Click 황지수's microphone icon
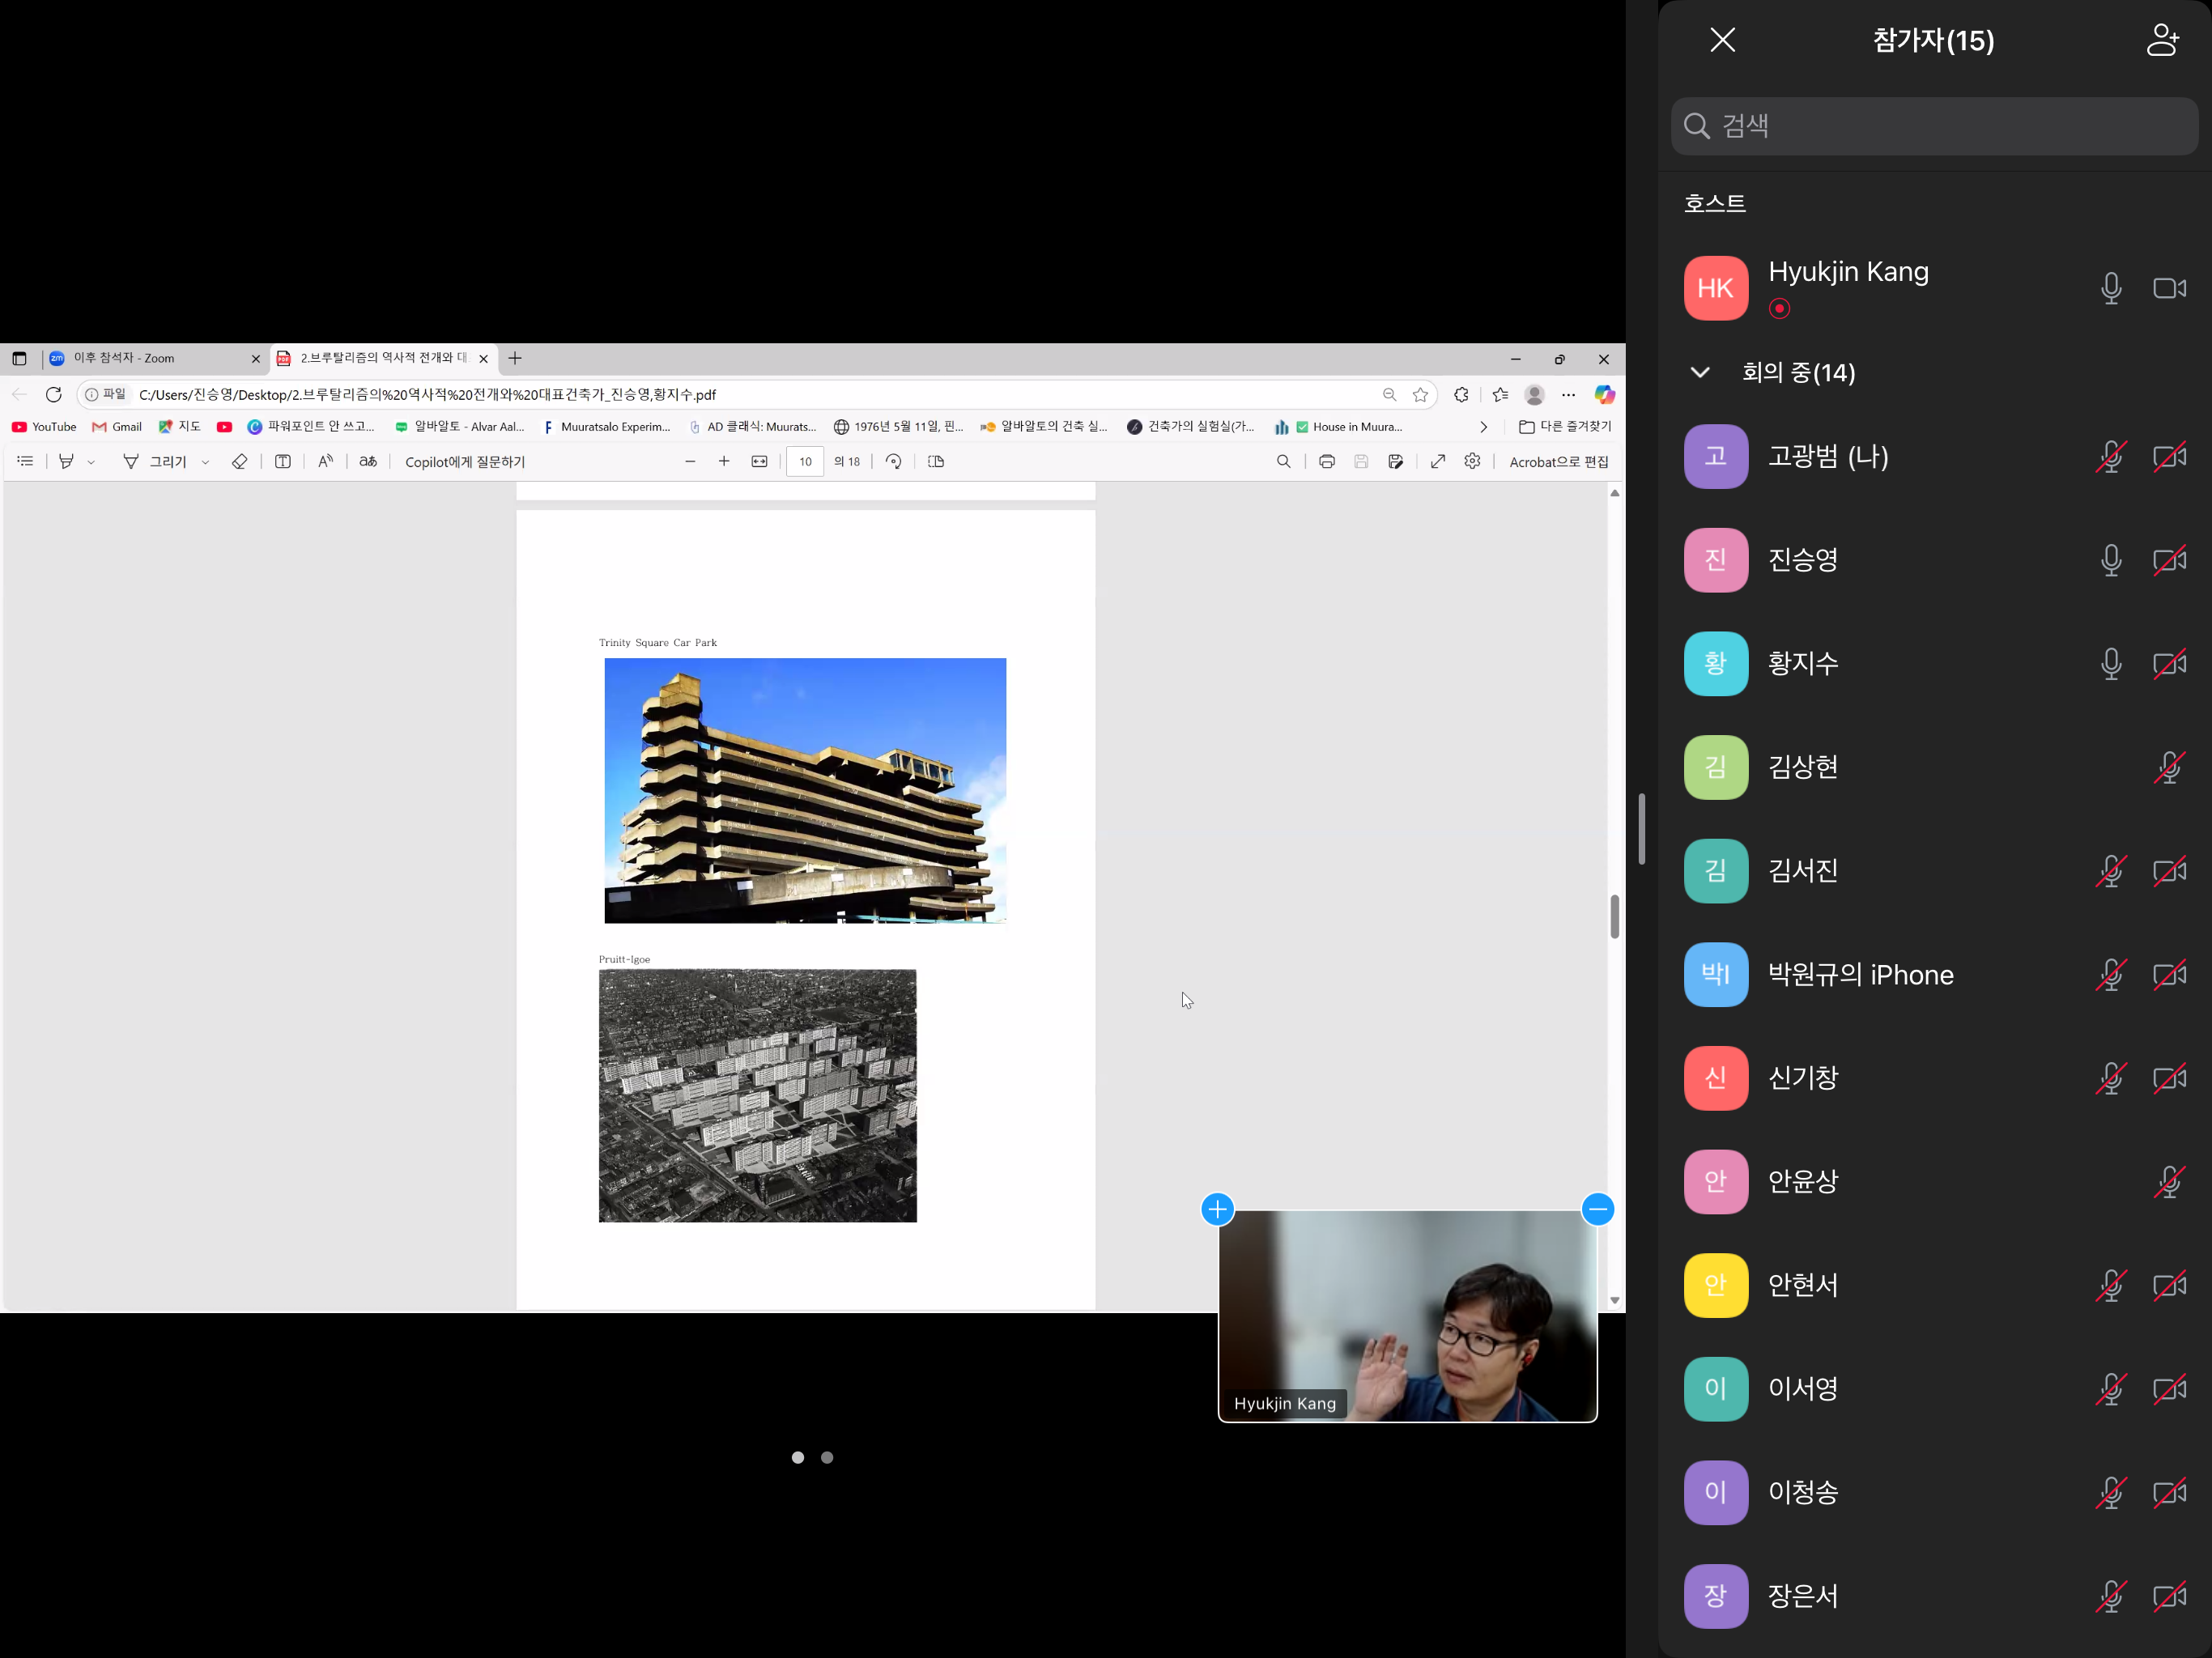 tap(2111, 664)
